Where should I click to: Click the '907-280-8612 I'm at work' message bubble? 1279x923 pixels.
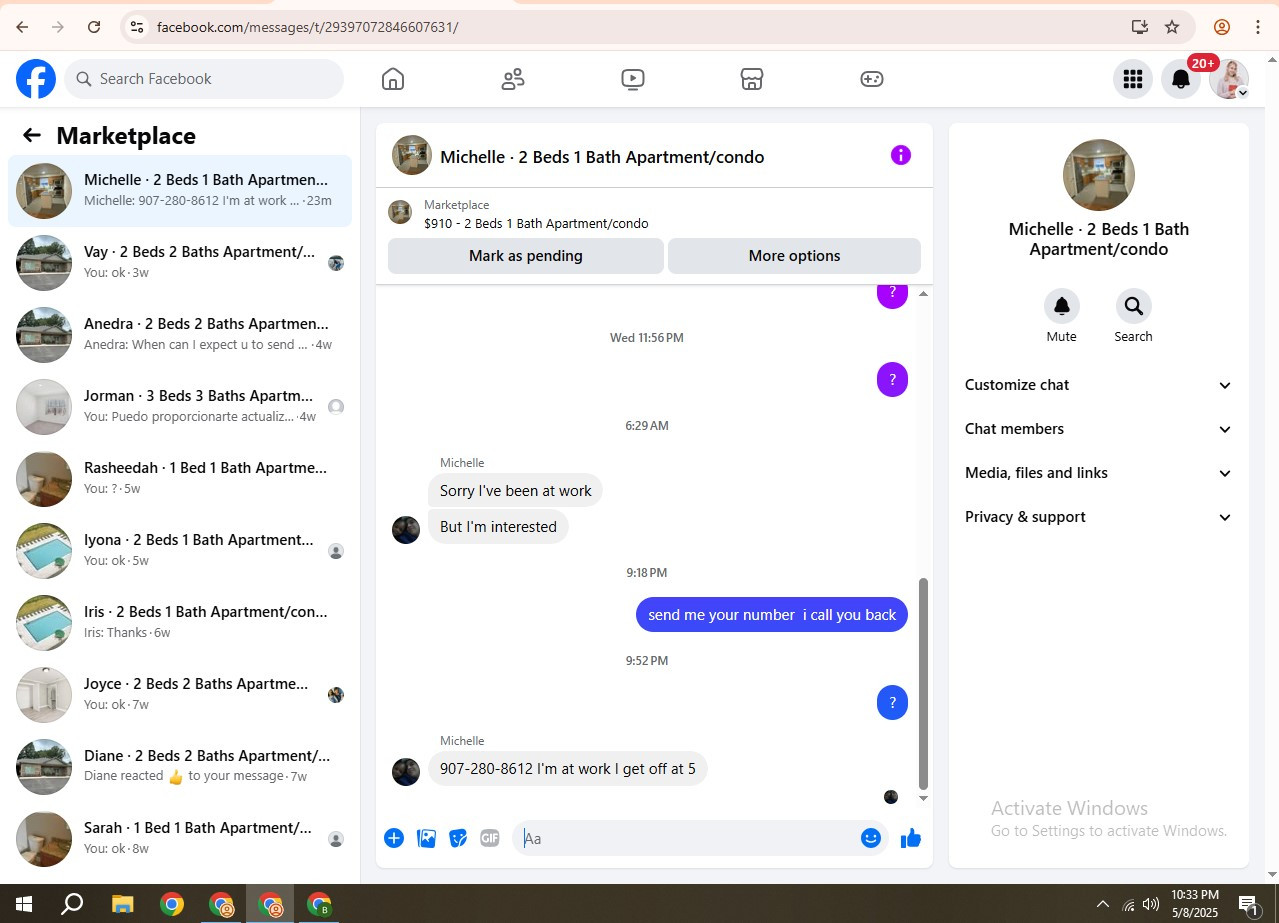coord(568,769)
